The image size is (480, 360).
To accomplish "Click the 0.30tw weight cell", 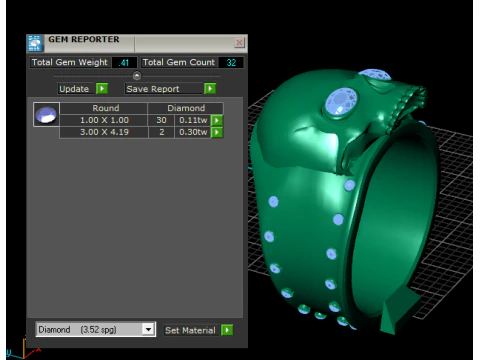I will click(193, 132).
